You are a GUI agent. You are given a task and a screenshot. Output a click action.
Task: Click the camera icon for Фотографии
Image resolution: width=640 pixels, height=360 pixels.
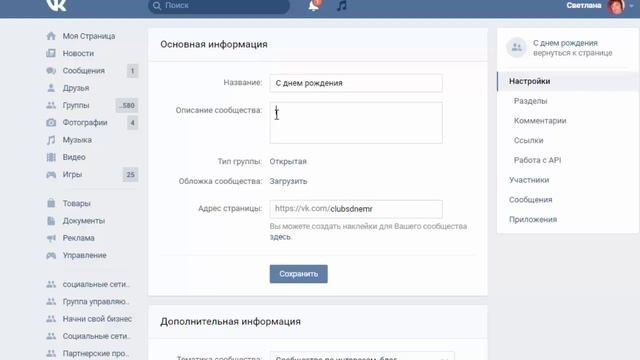point(51,122)
